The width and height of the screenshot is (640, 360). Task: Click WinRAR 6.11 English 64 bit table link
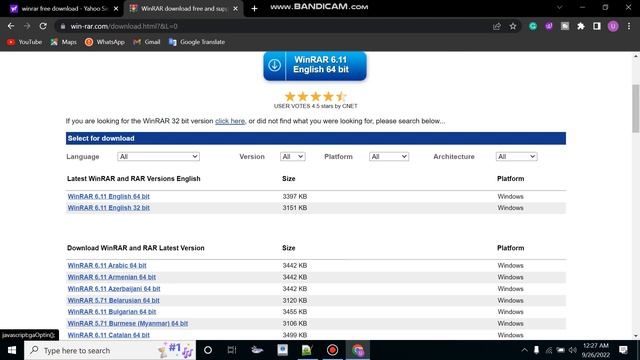point(109,196)
